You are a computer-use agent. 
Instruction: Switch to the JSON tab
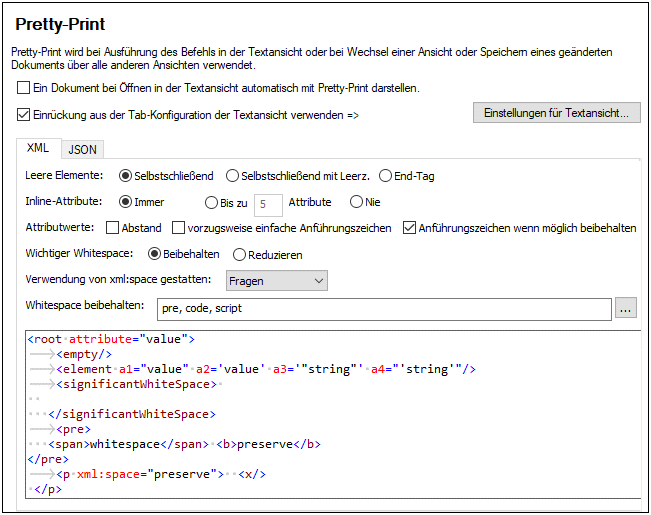(x=82, y=150)
